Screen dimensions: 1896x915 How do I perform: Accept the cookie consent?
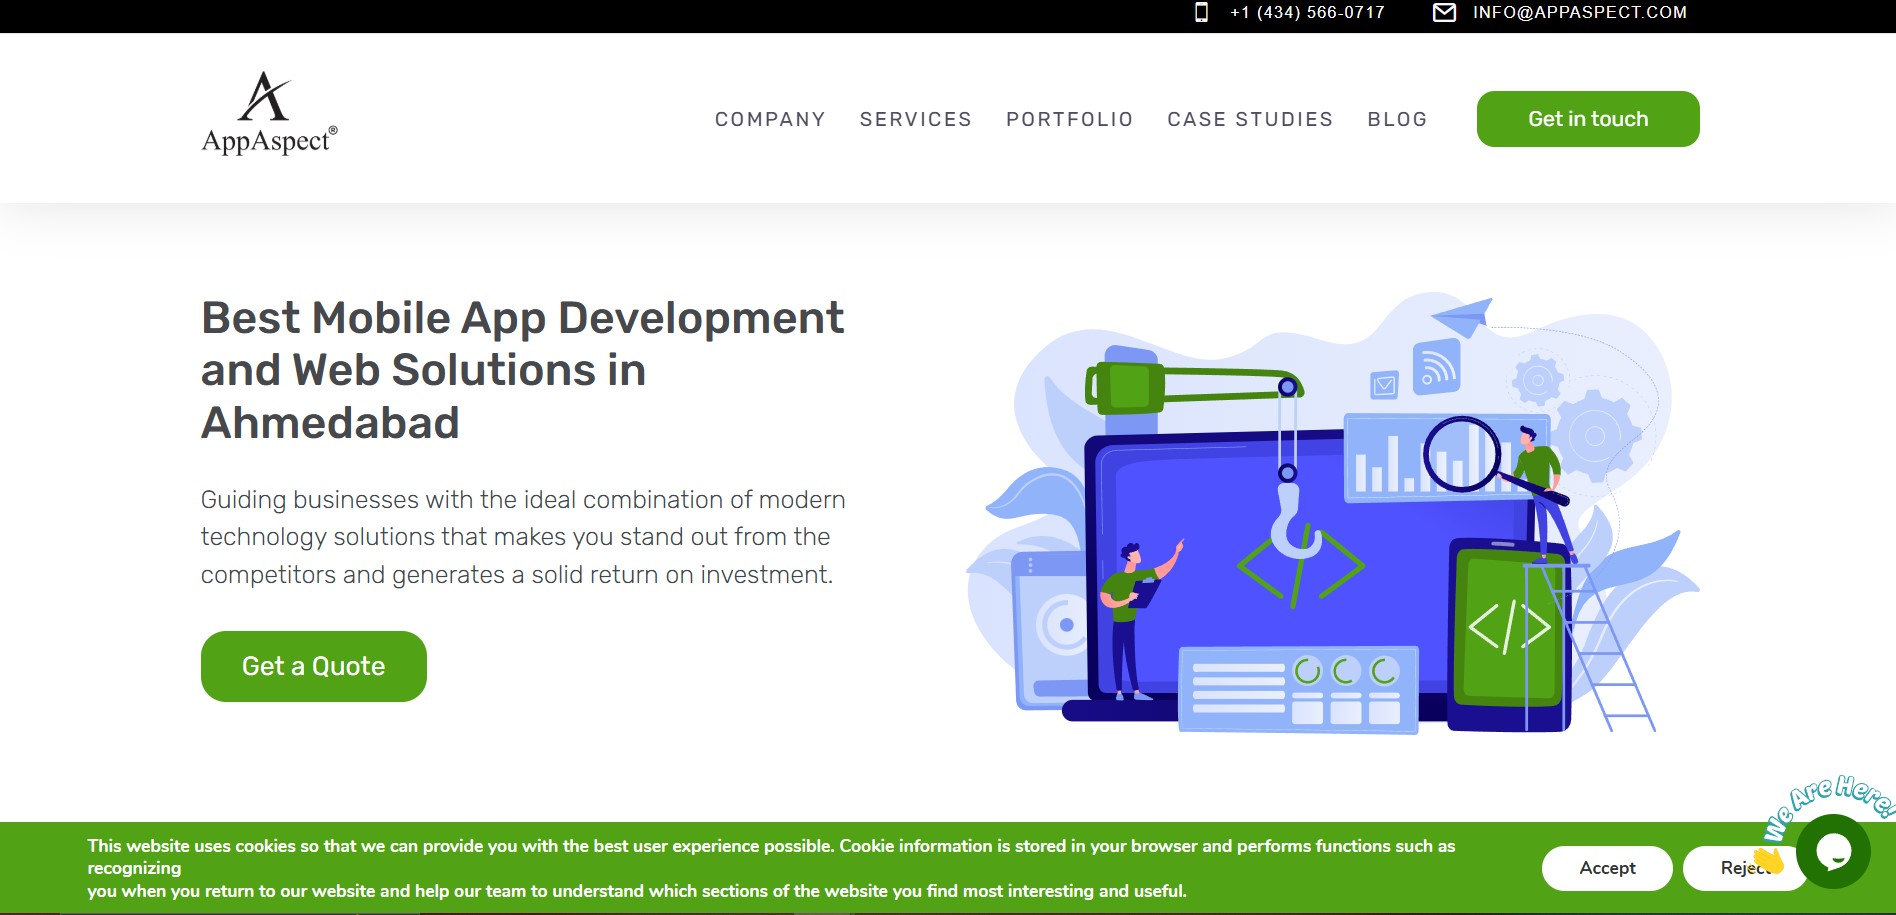click(x=1606, y=868)
